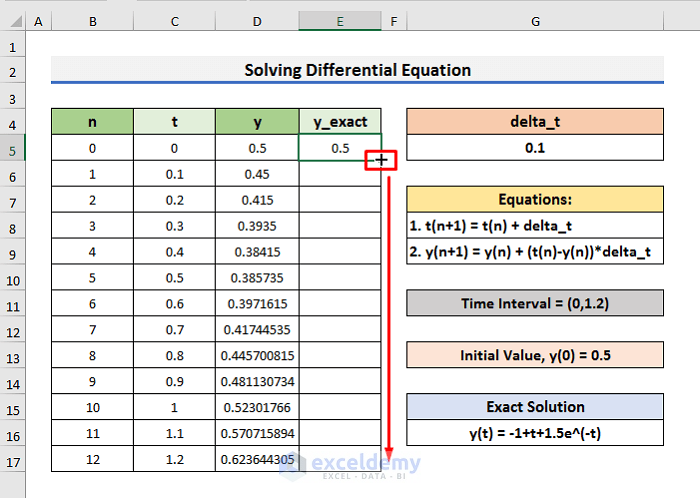Click the Equations heading cell
The width and height of the screenshot is (700, 498).
coord(535,199)
